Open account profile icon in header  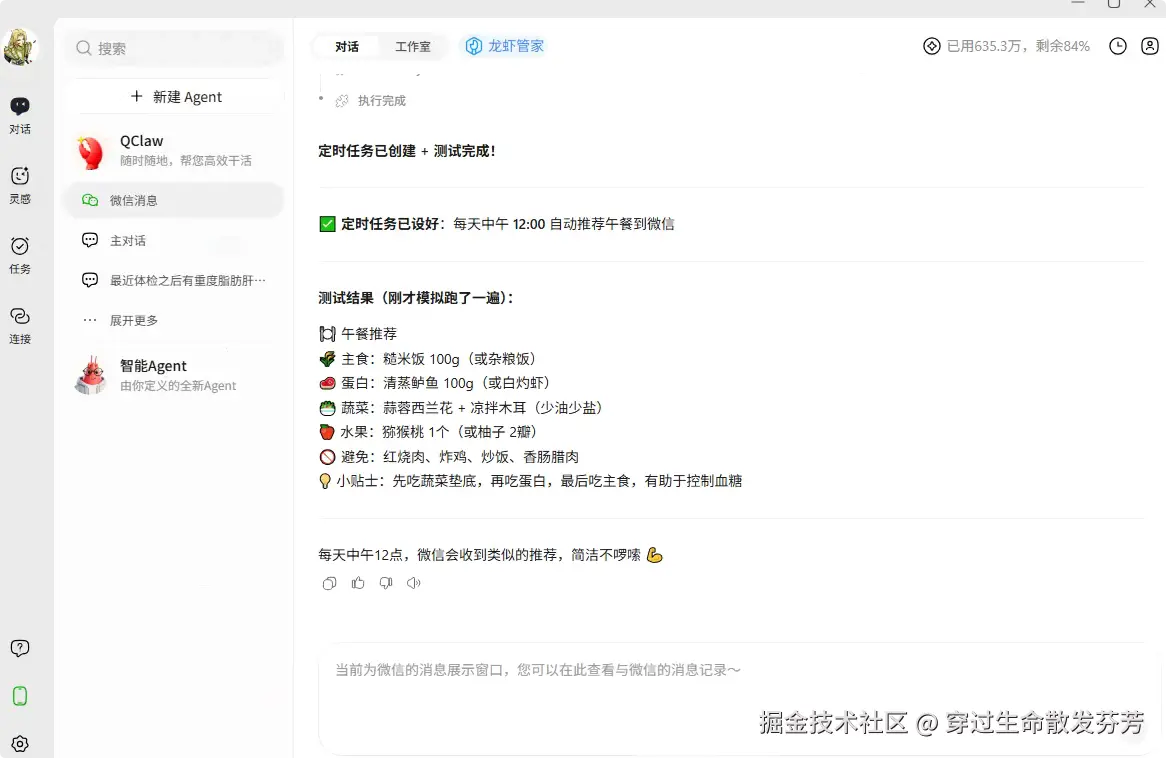(1150, 46)
